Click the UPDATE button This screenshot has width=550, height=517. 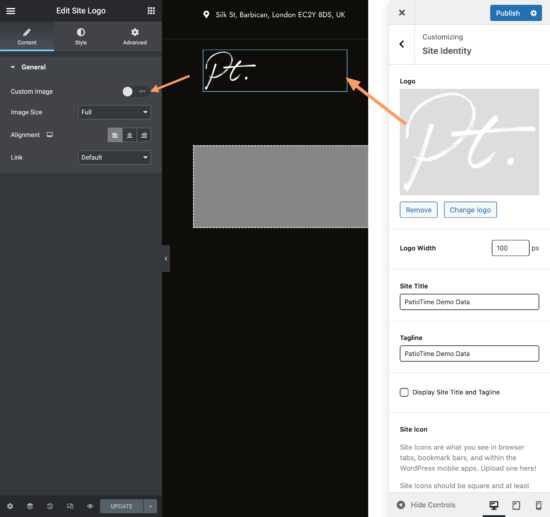pyautogui.click(x=121, y=506)
